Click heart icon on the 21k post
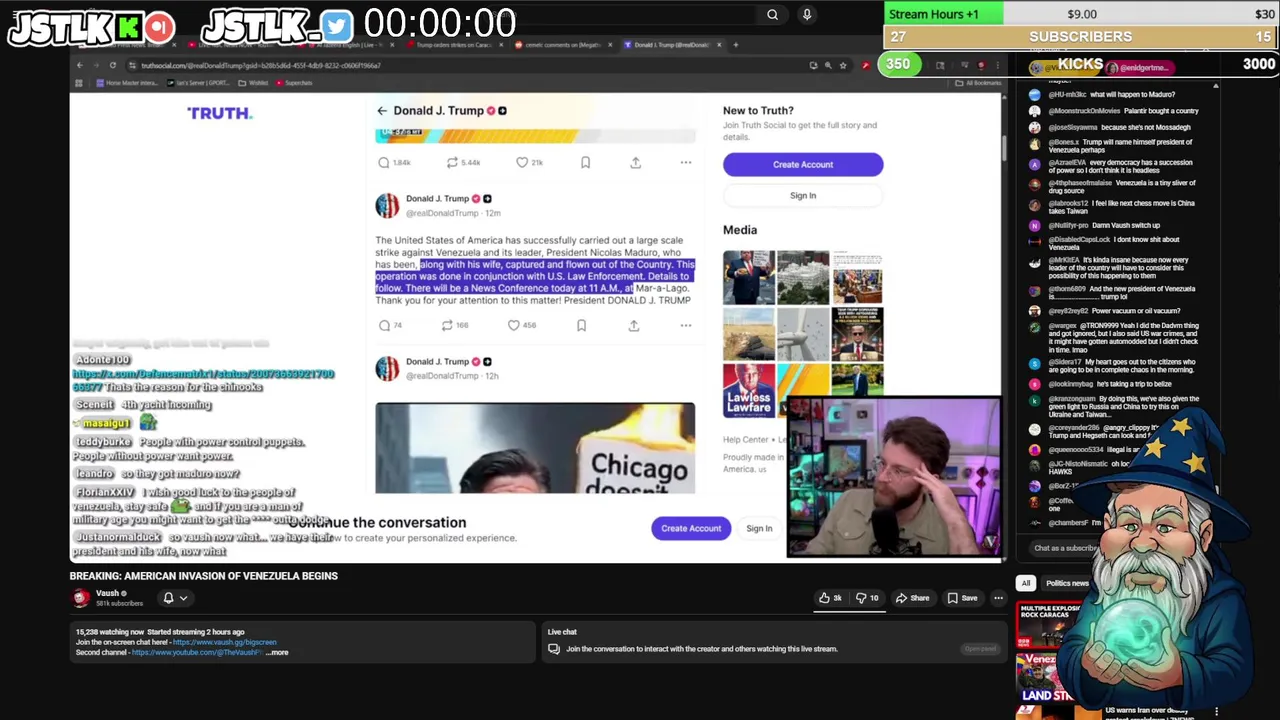Screen dimensions: 1280x720 click(x=522, y=162)
